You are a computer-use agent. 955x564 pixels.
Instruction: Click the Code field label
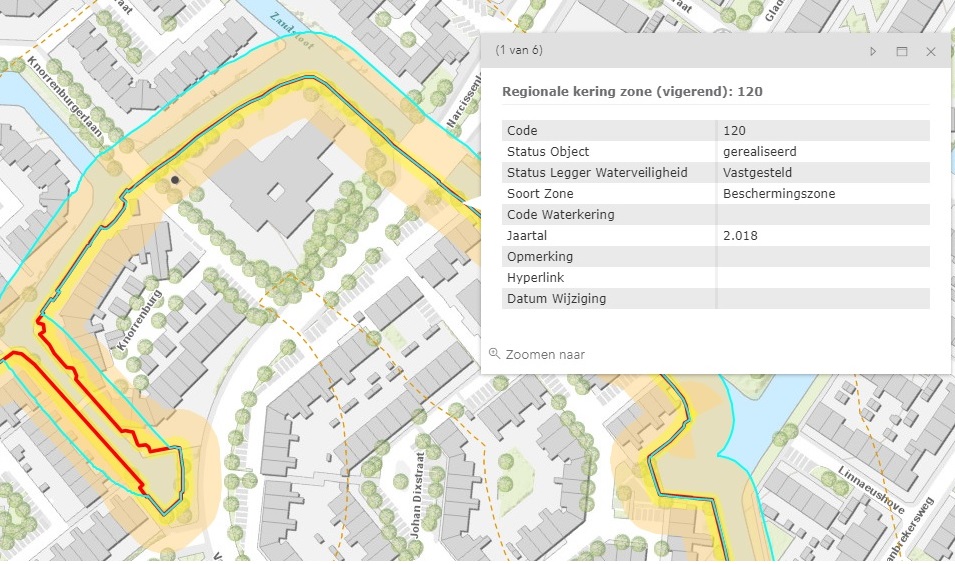pyautogui.click(x=522, y=130)
